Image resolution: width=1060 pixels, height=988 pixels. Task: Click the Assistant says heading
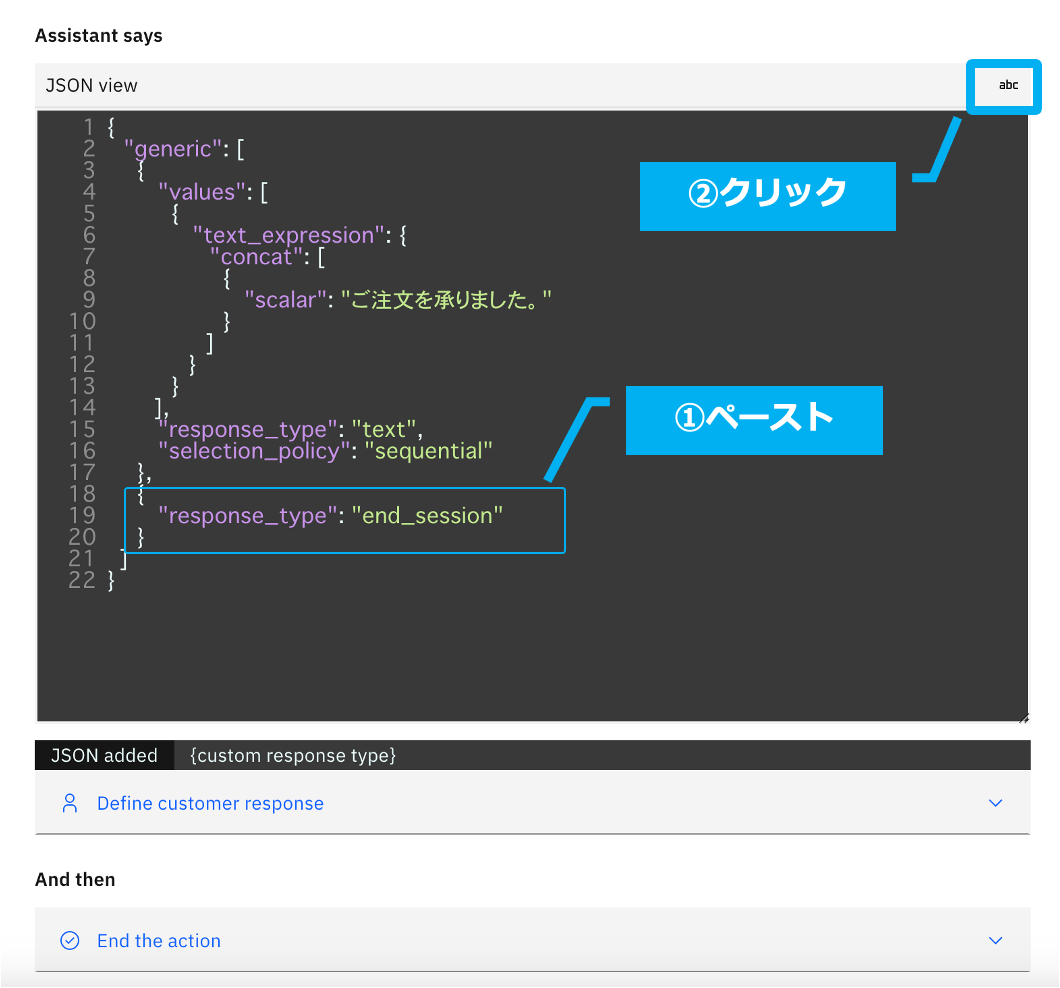[99, 36]
